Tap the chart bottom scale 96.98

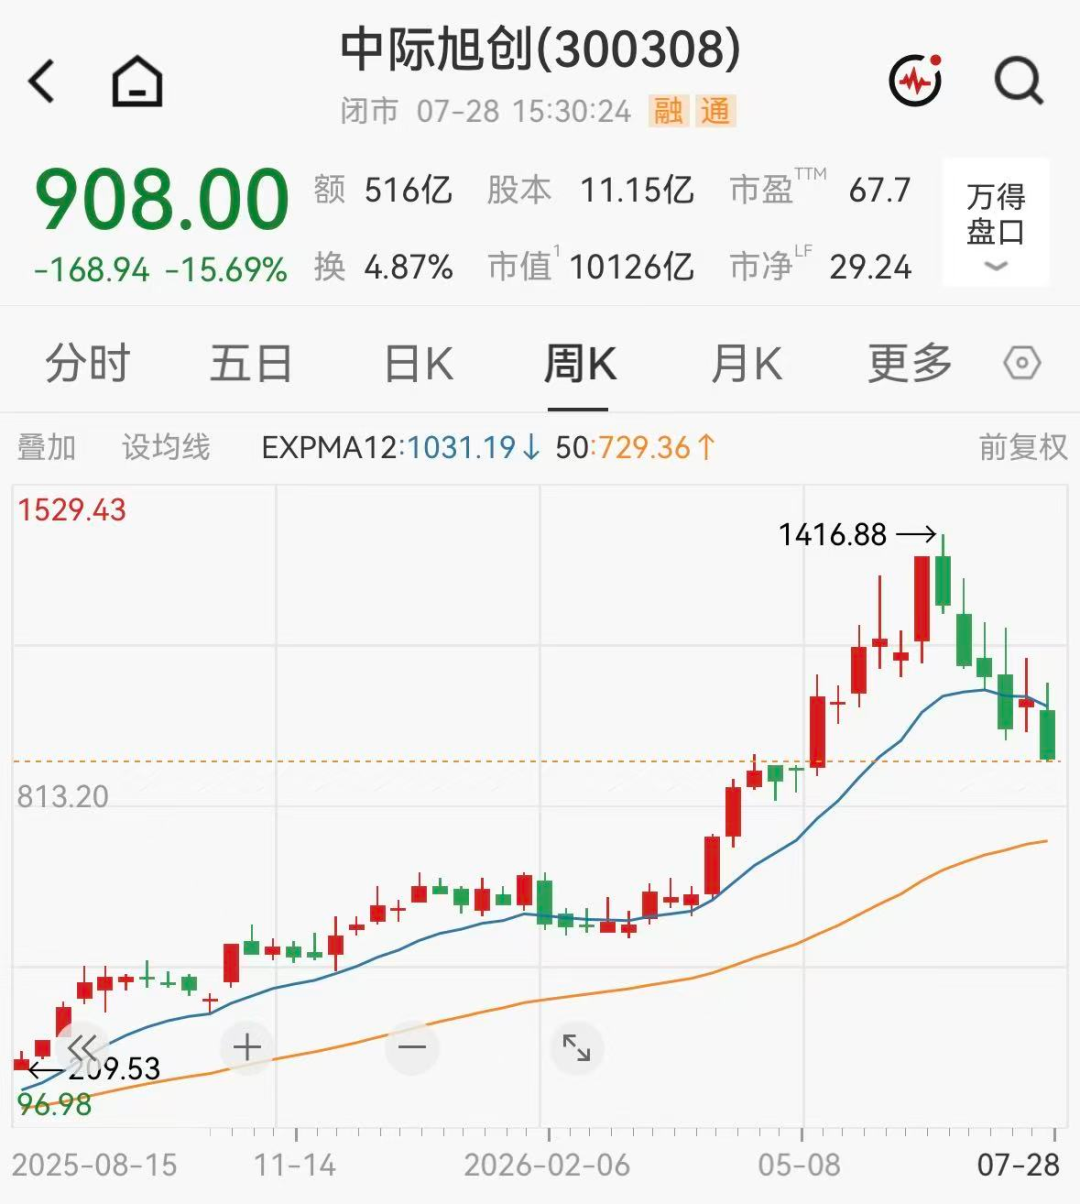tap(54, 1105)
